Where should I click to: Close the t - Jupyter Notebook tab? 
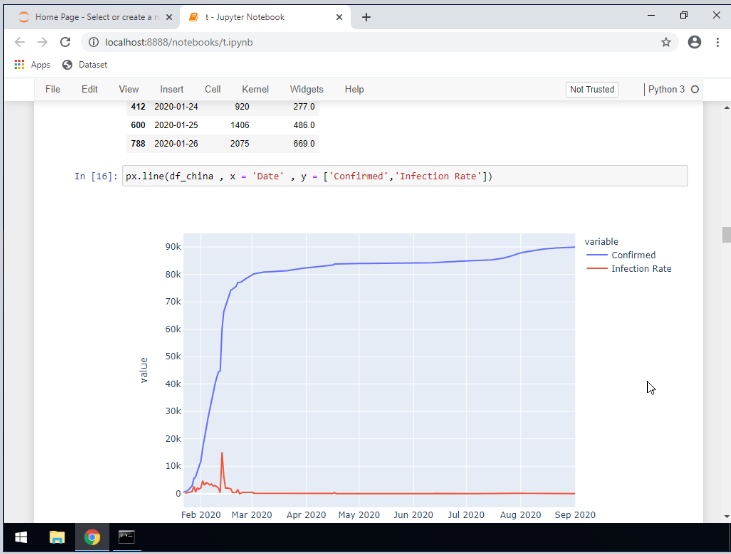tap(339, 17)
